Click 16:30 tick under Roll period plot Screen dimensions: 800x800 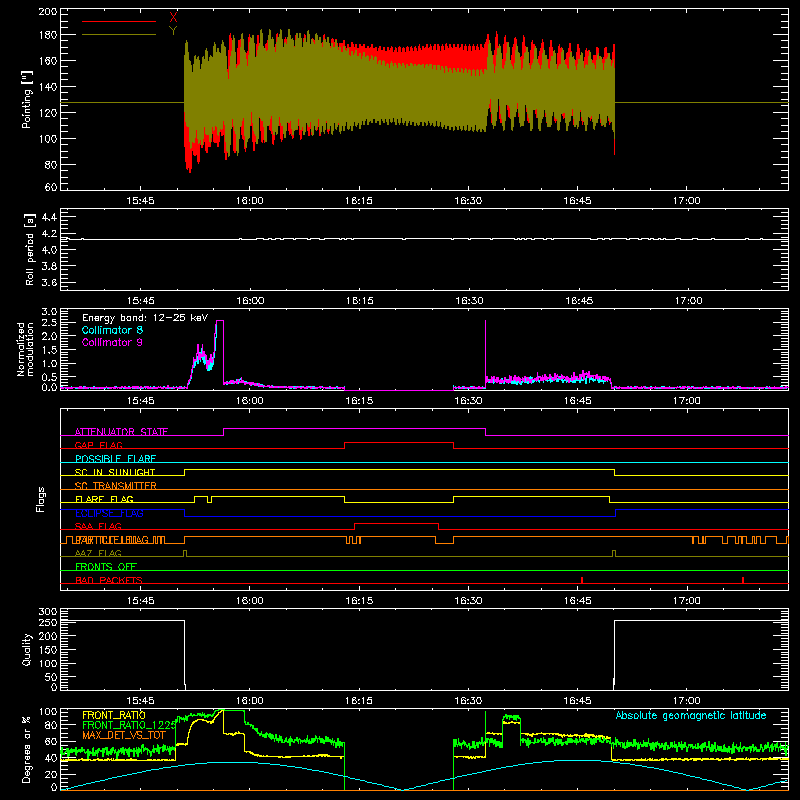pyautogui.click(x=469, y=301)
